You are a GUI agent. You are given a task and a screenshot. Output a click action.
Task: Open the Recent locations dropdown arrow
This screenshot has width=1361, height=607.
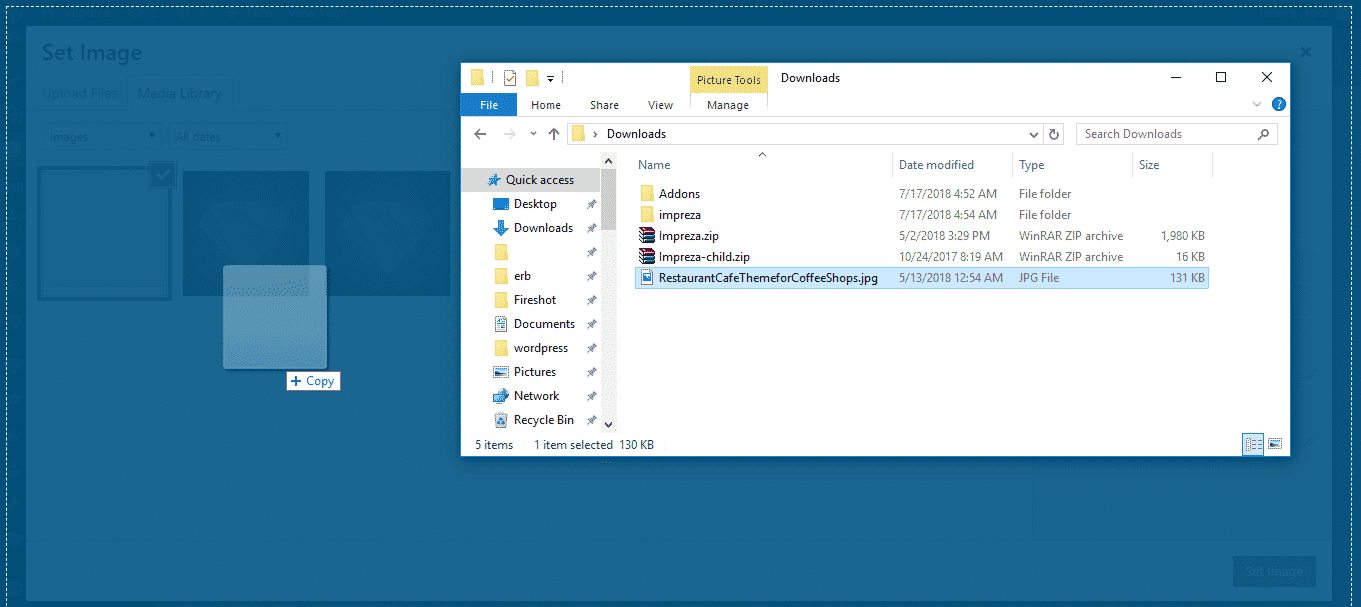click(533, 134)
